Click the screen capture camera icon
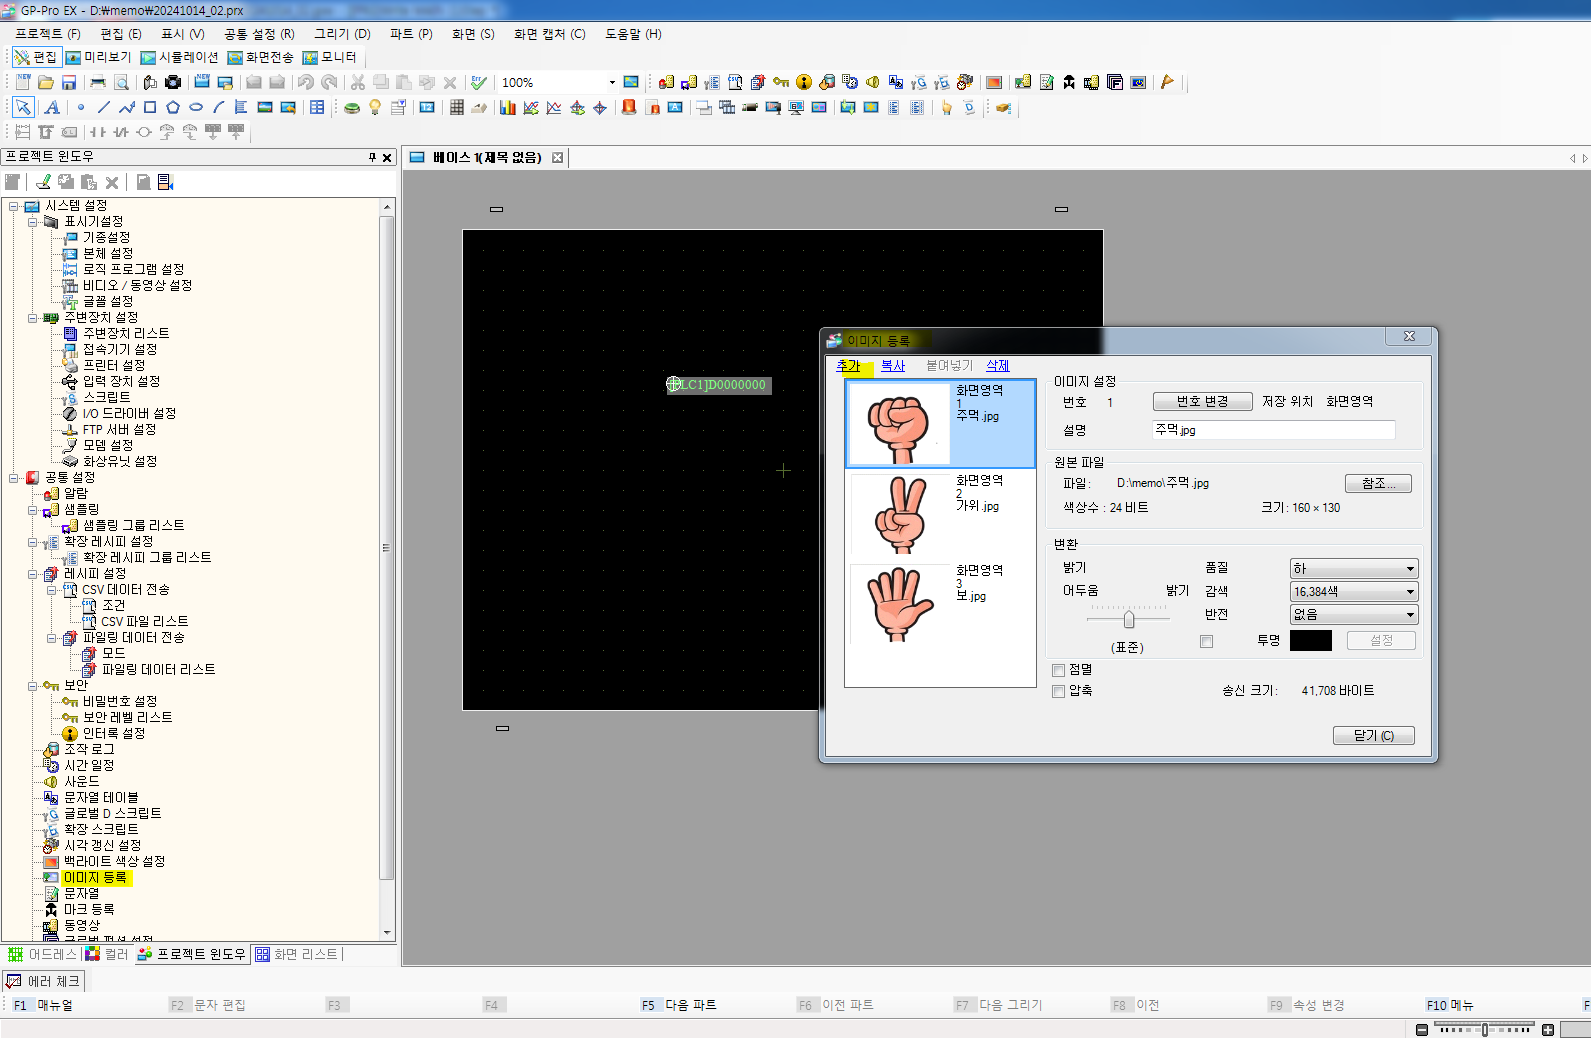Screen dimensions: 1591x1038 click(x=173, y=82)
